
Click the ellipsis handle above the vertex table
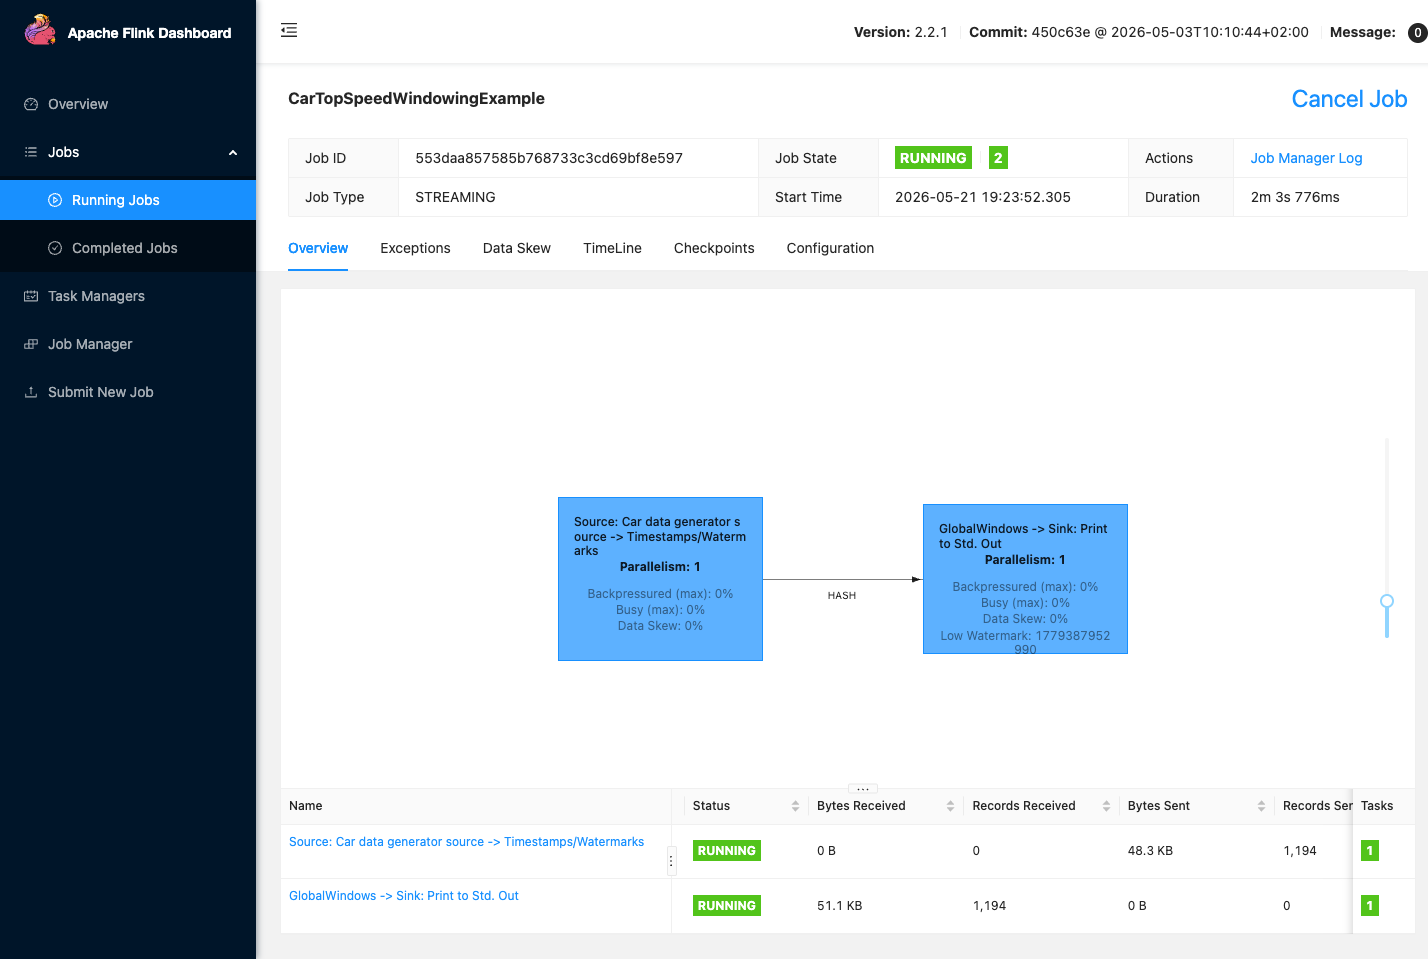[862, 789]
